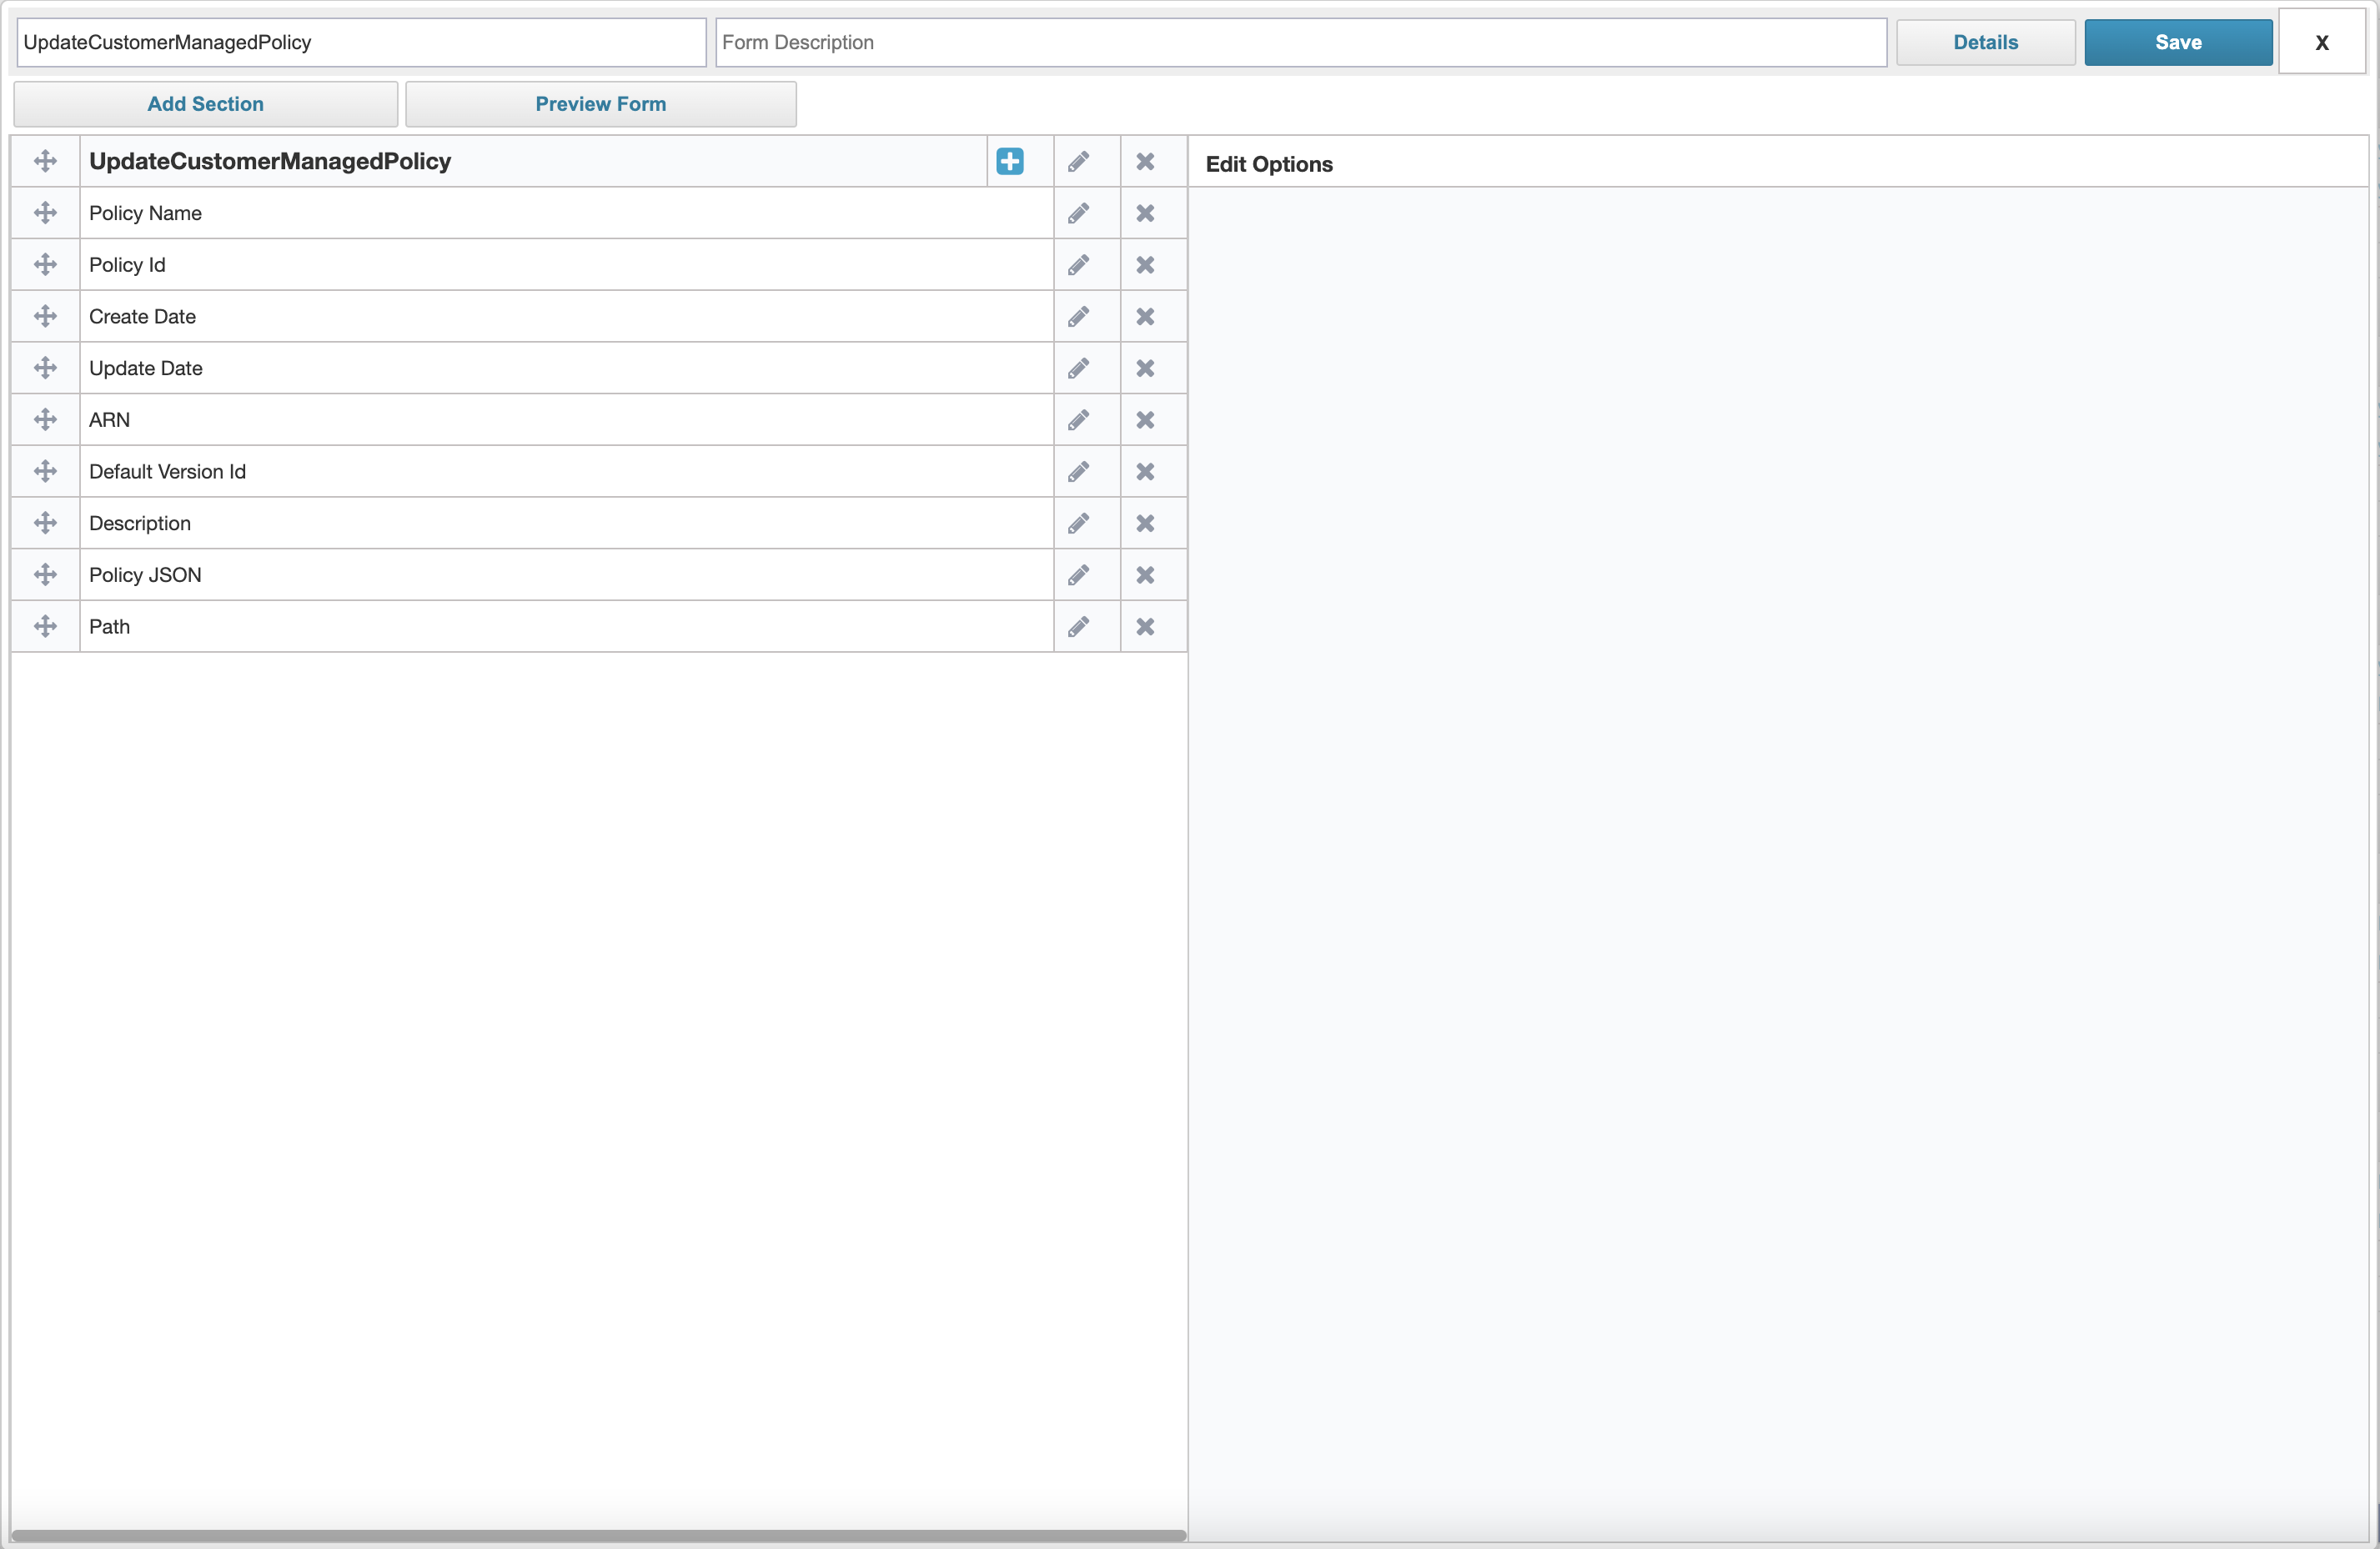
Task: Open form Details
Action: 1985,42
